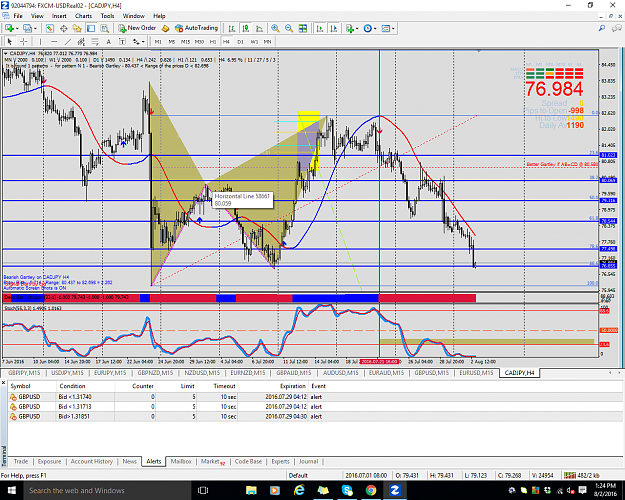Toggle chart Auto Scroll

(x=319, y=28)
